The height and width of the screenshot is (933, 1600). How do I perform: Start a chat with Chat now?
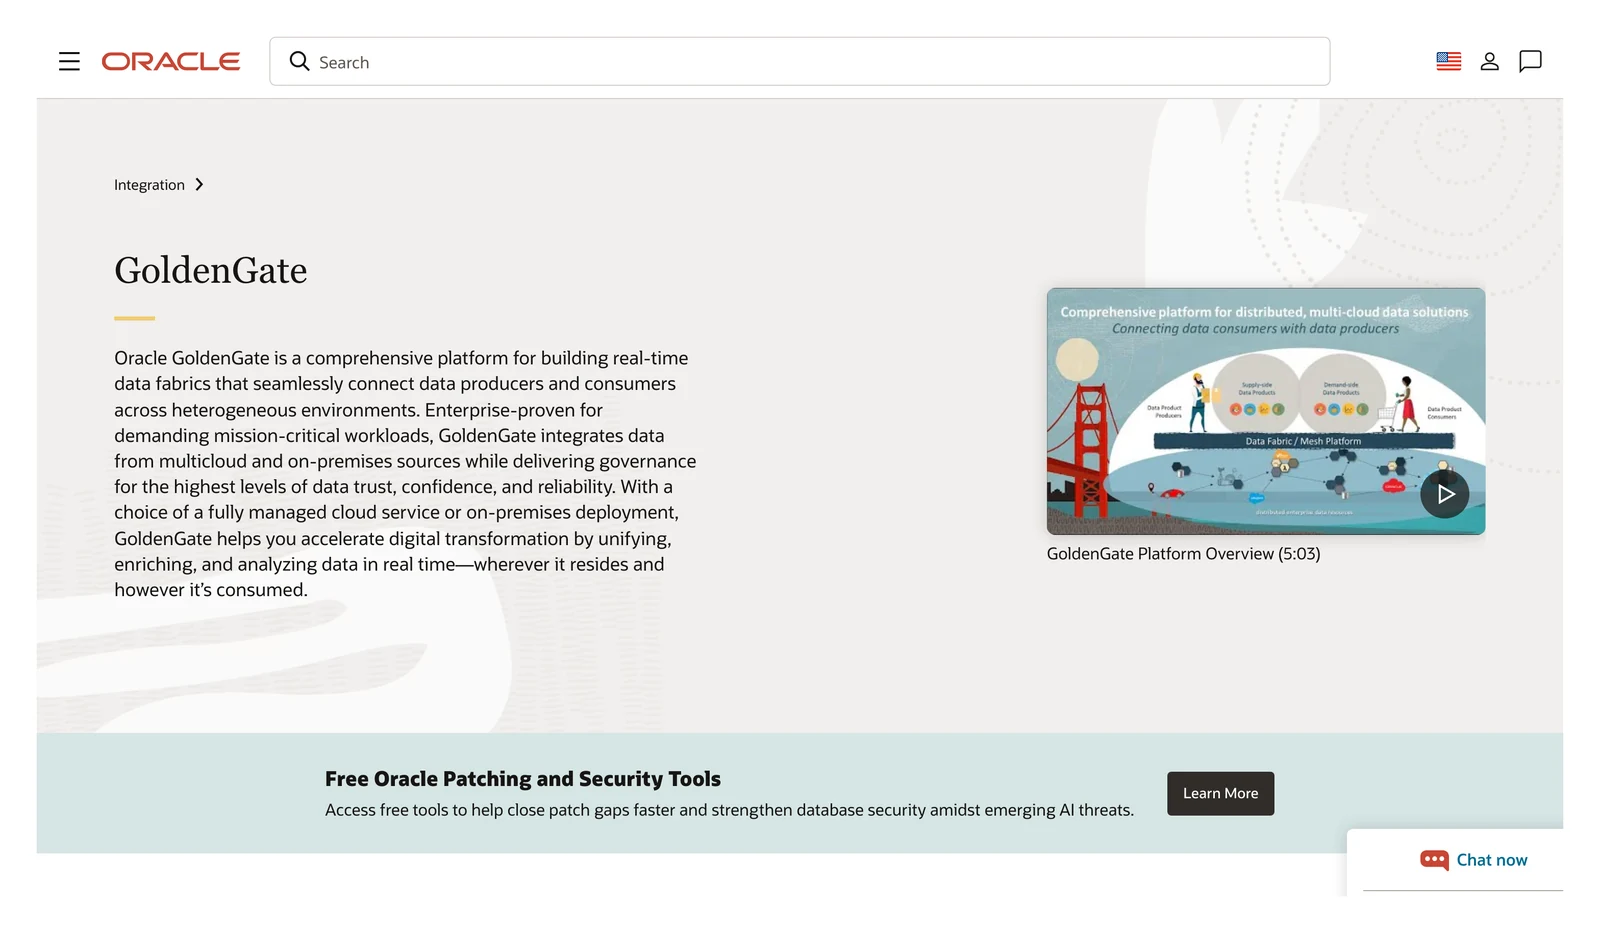(1492, 860)
